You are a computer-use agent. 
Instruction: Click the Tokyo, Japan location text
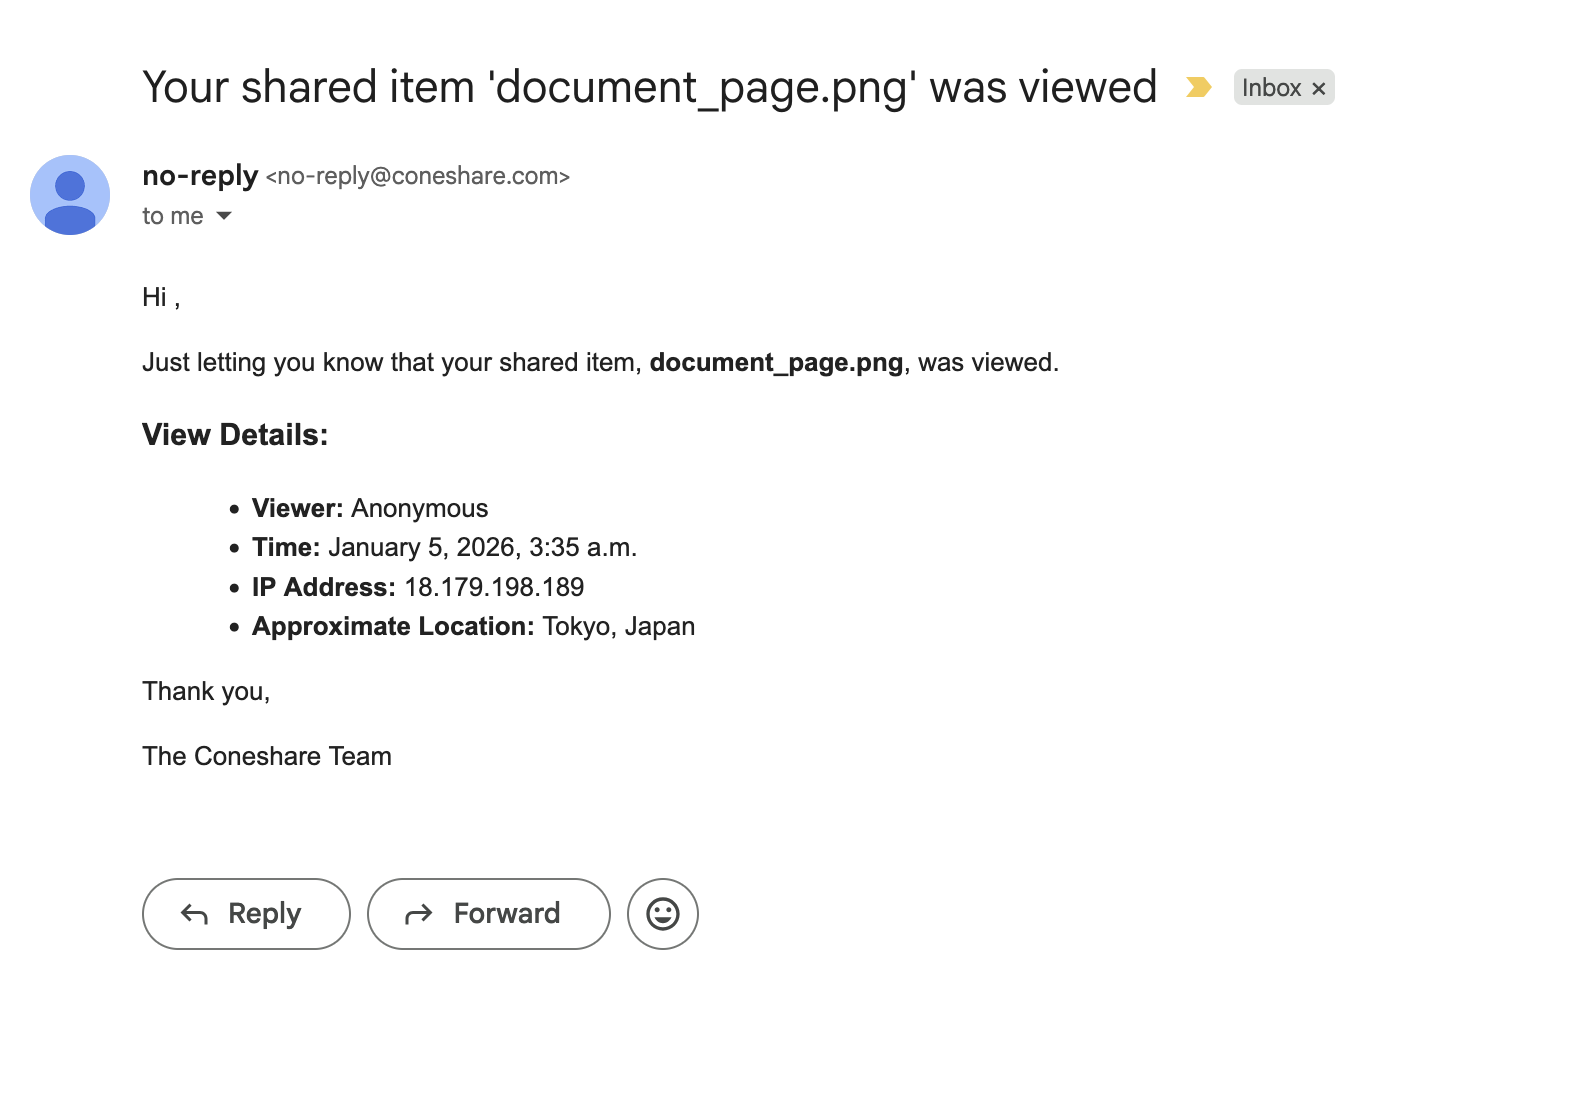(618, 627)
